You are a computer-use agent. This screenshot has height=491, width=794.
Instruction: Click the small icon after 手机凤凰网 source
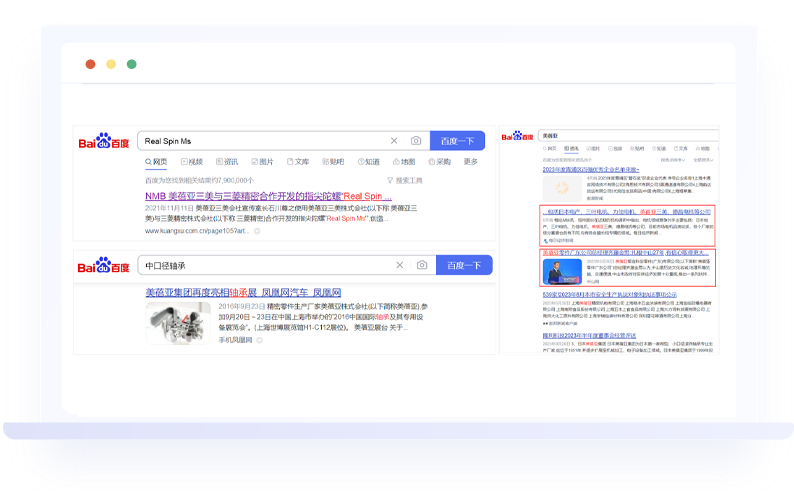(x=259, y=340)
